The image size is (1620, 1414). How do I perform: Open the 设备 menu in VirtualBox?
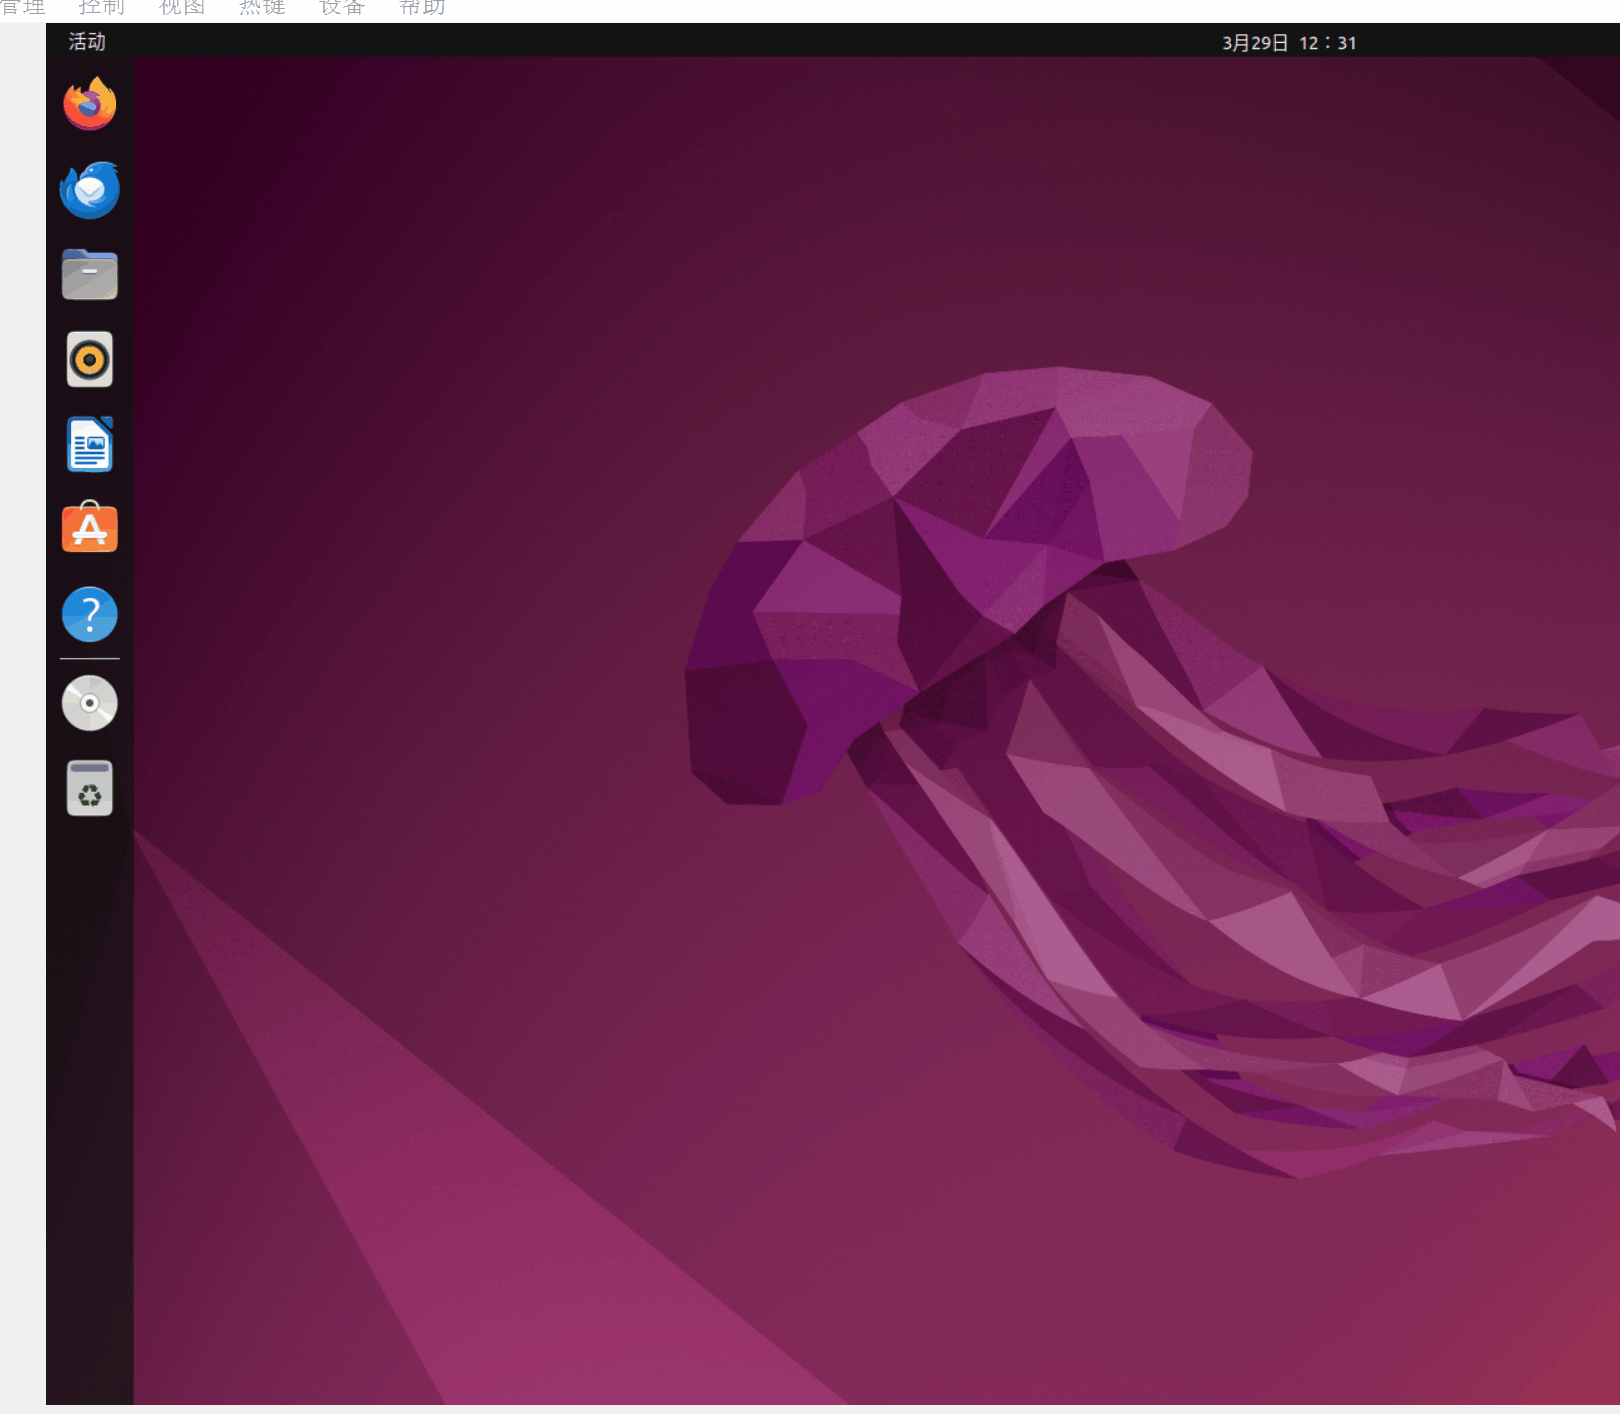tap(342, 8)
